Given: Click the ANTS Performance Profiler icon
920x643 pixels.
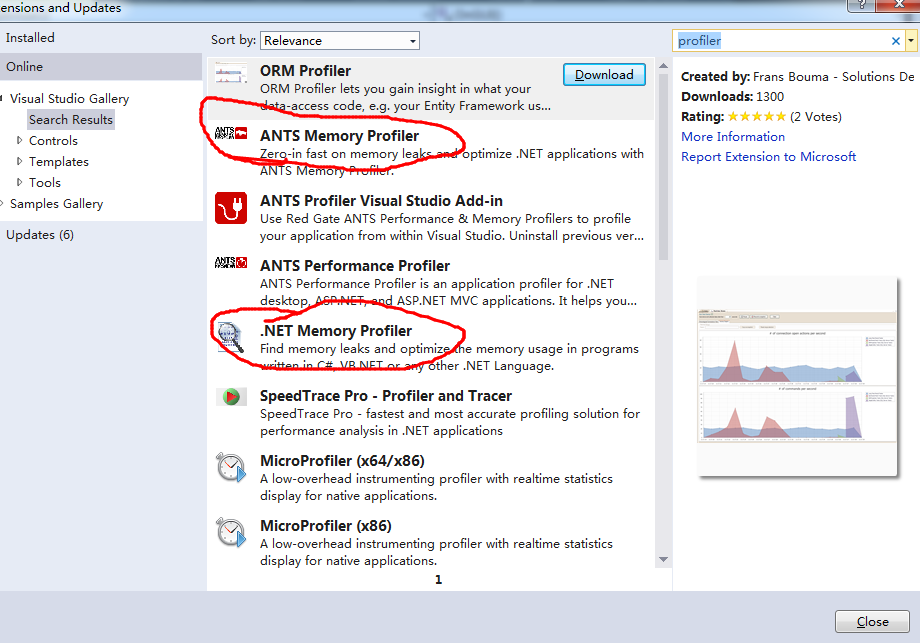Looking at the screenshot, I should point(231,262).
